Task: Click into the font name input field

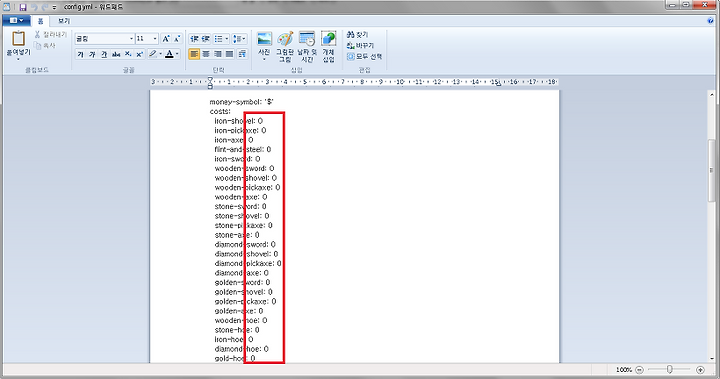Action: [101, 39]
